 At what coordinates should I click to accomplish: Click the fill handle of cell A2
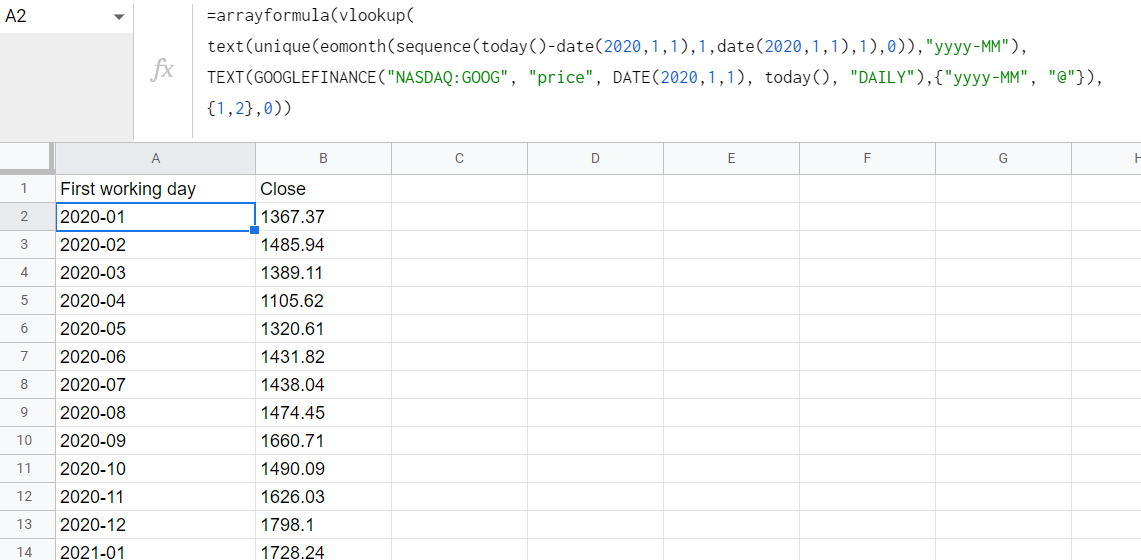point(255,230)
